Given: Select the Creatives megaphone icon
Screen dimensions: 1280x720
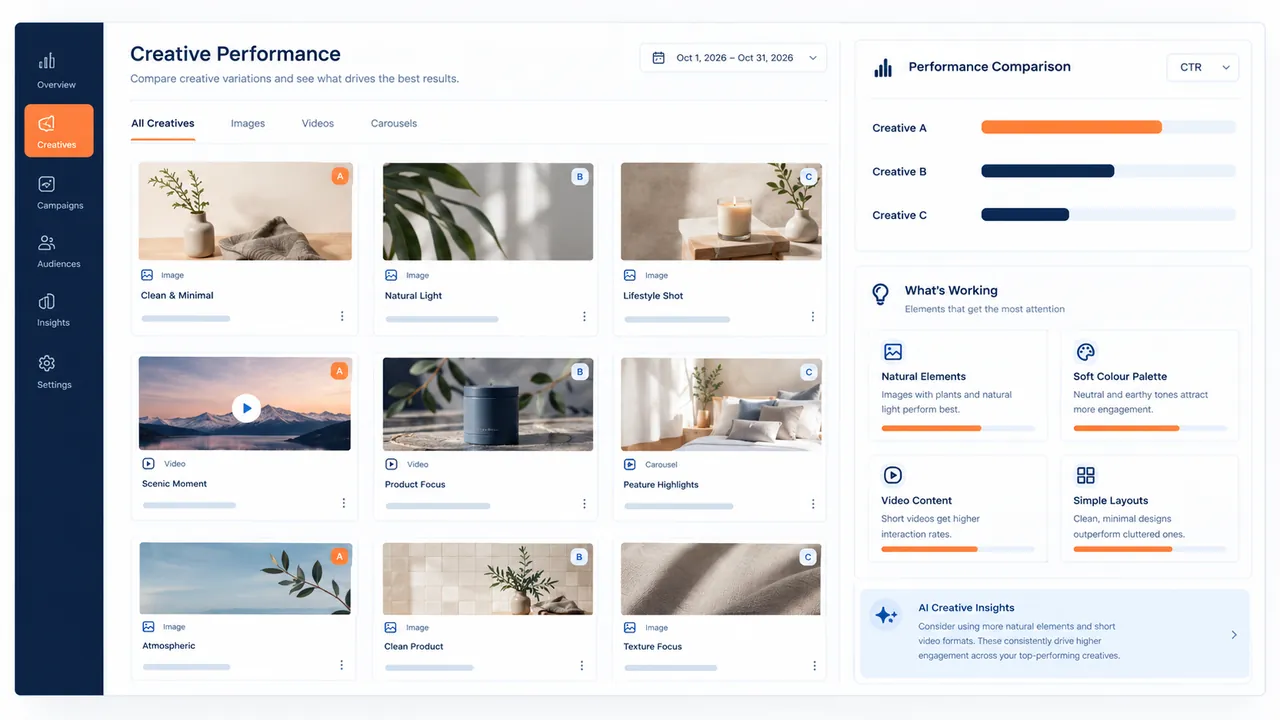Looking at the screenshot, I should coord(47,124).
